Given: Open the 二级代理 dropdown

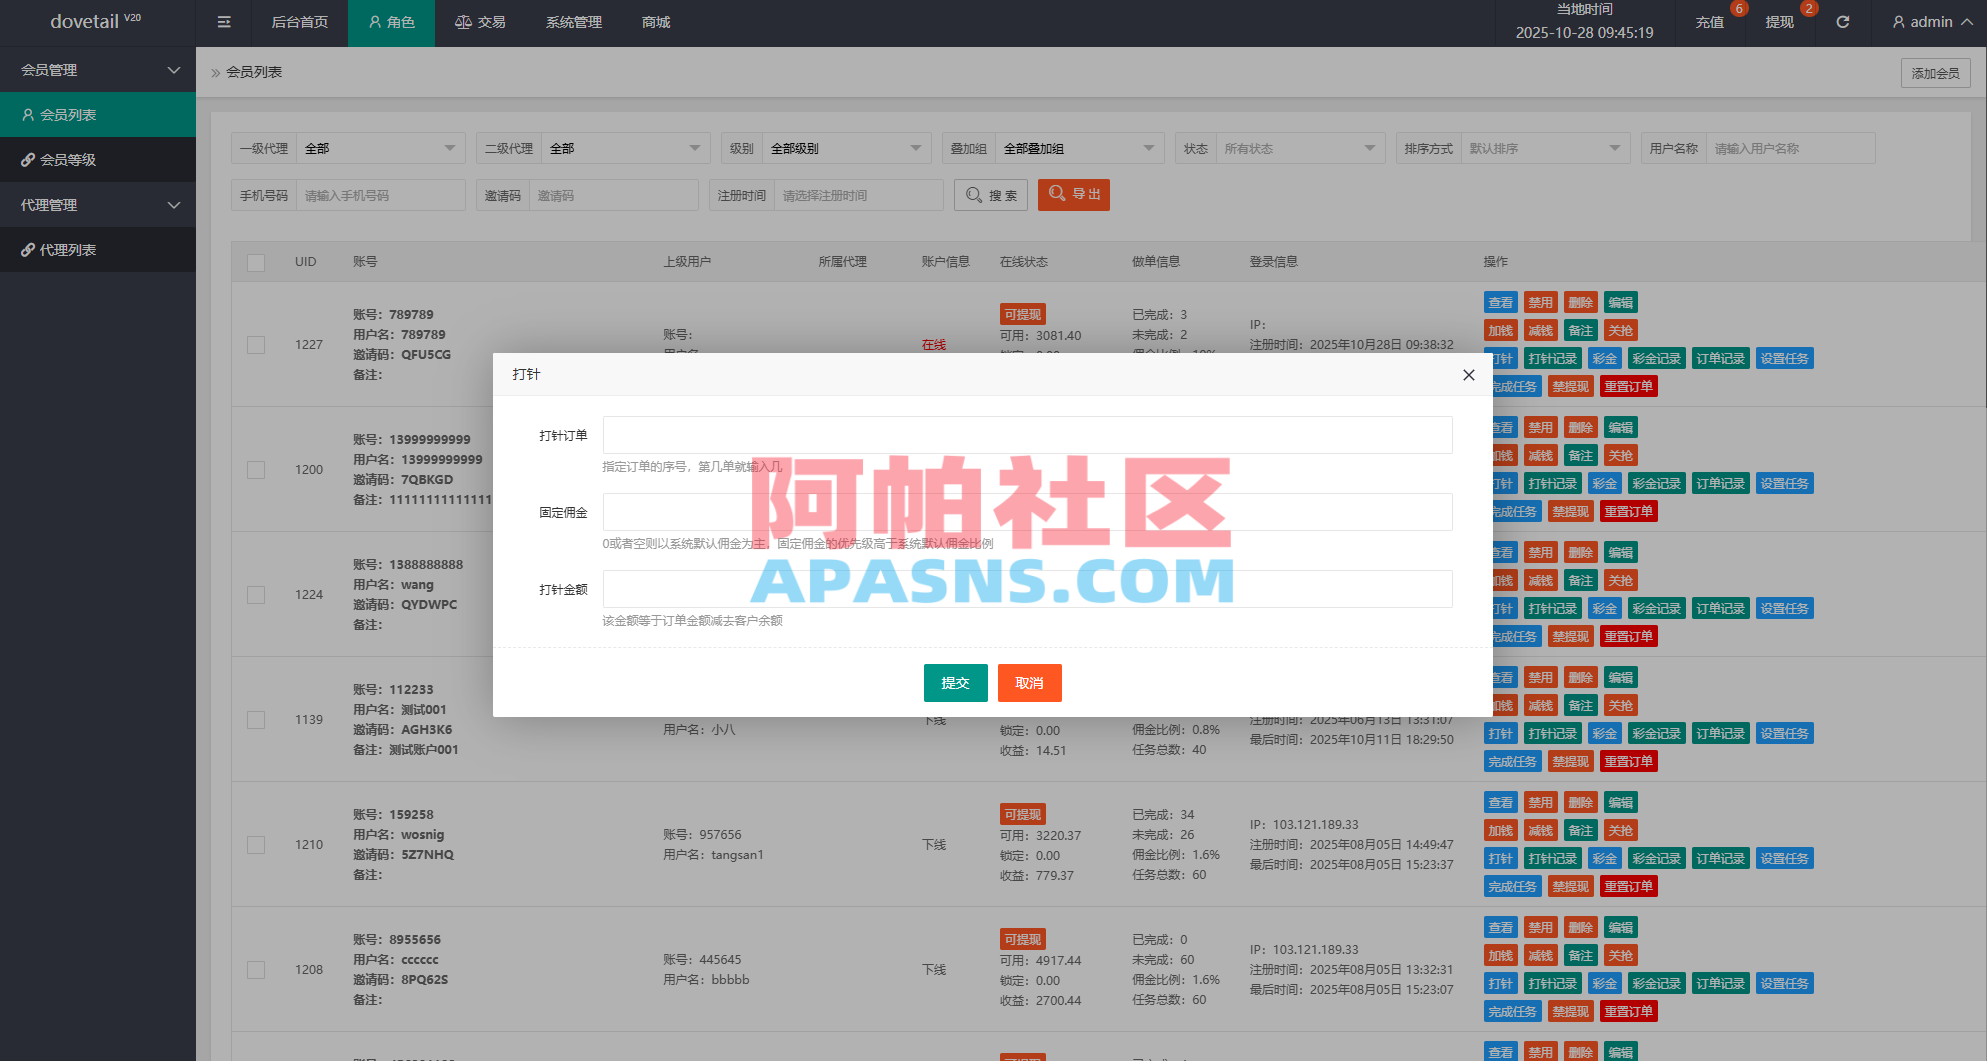Looking at the screenshot, I should pyautogui.click(x=626, y=148).
